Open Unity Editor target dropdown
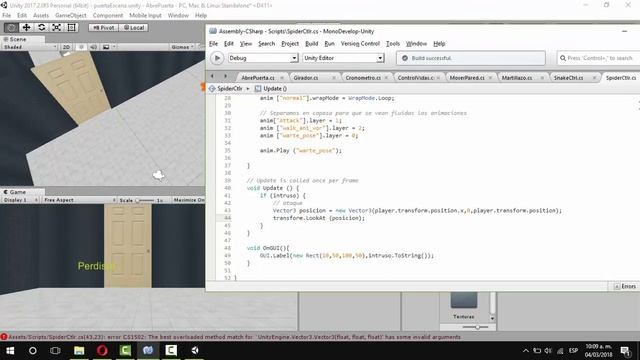This screenshot has width=640, height=360. [x=344, y=58]
